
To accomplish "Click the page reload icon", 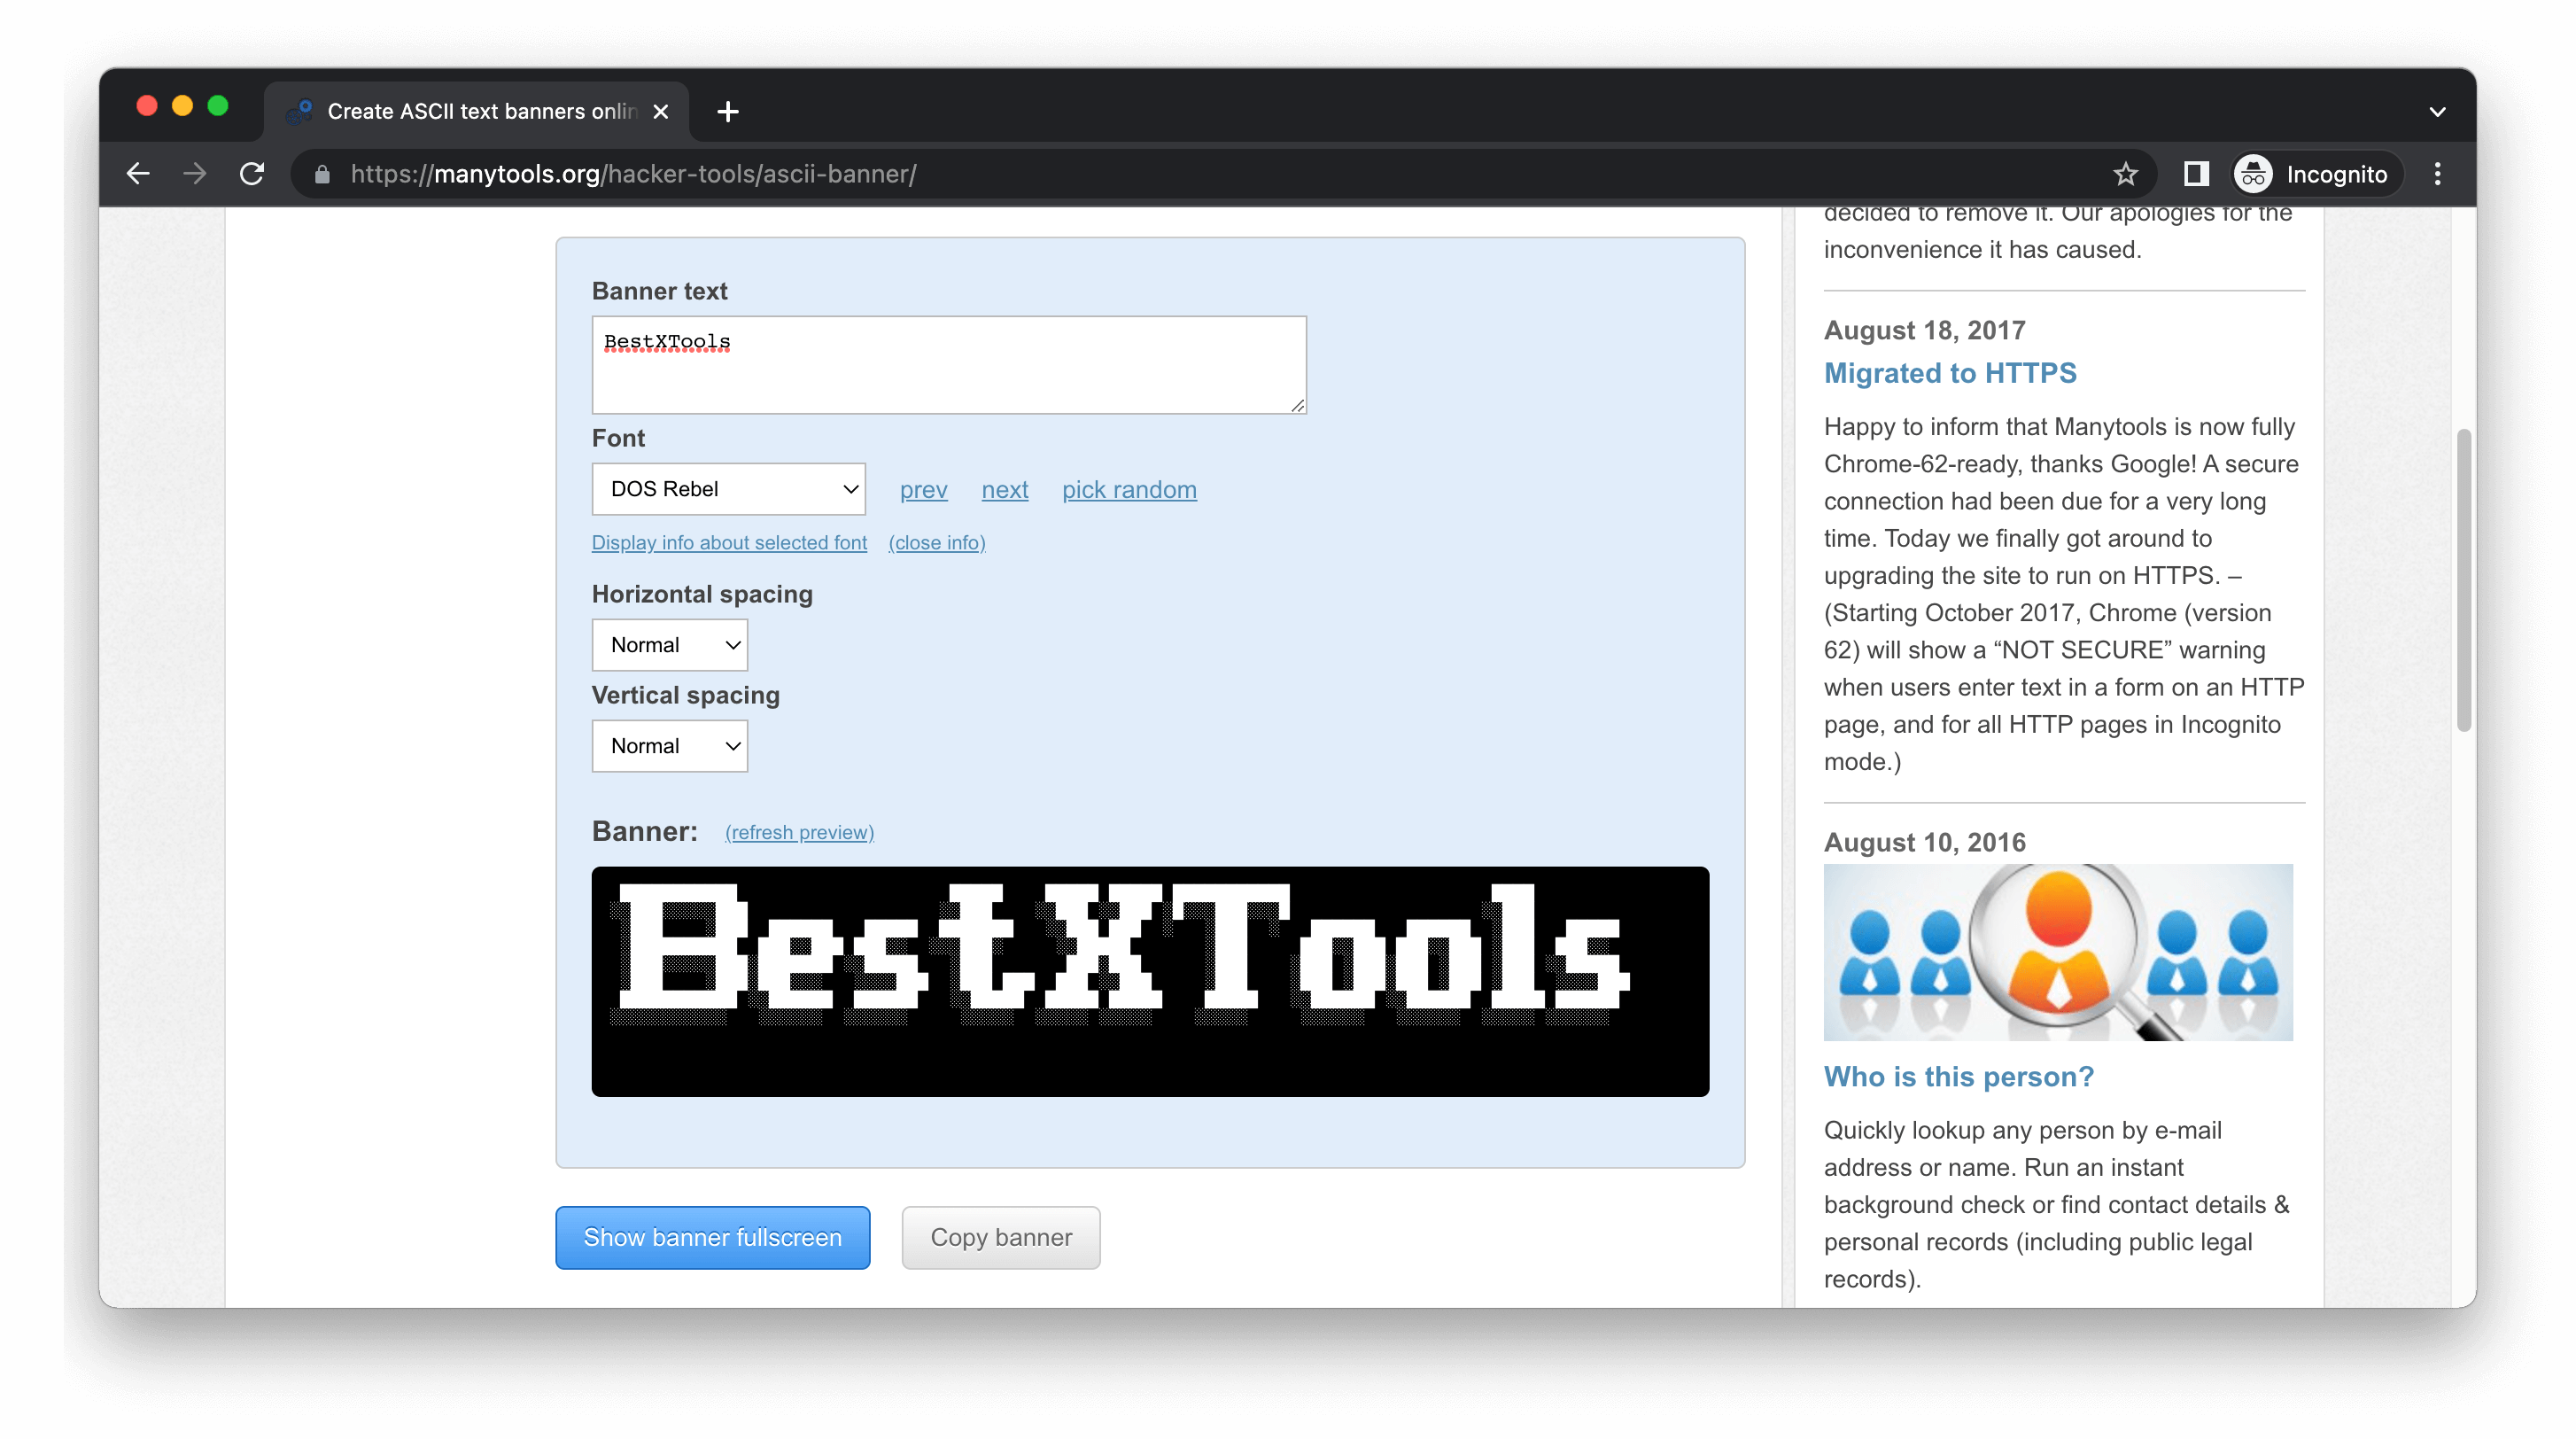I will pyautogui.click(x=255, y=174).
